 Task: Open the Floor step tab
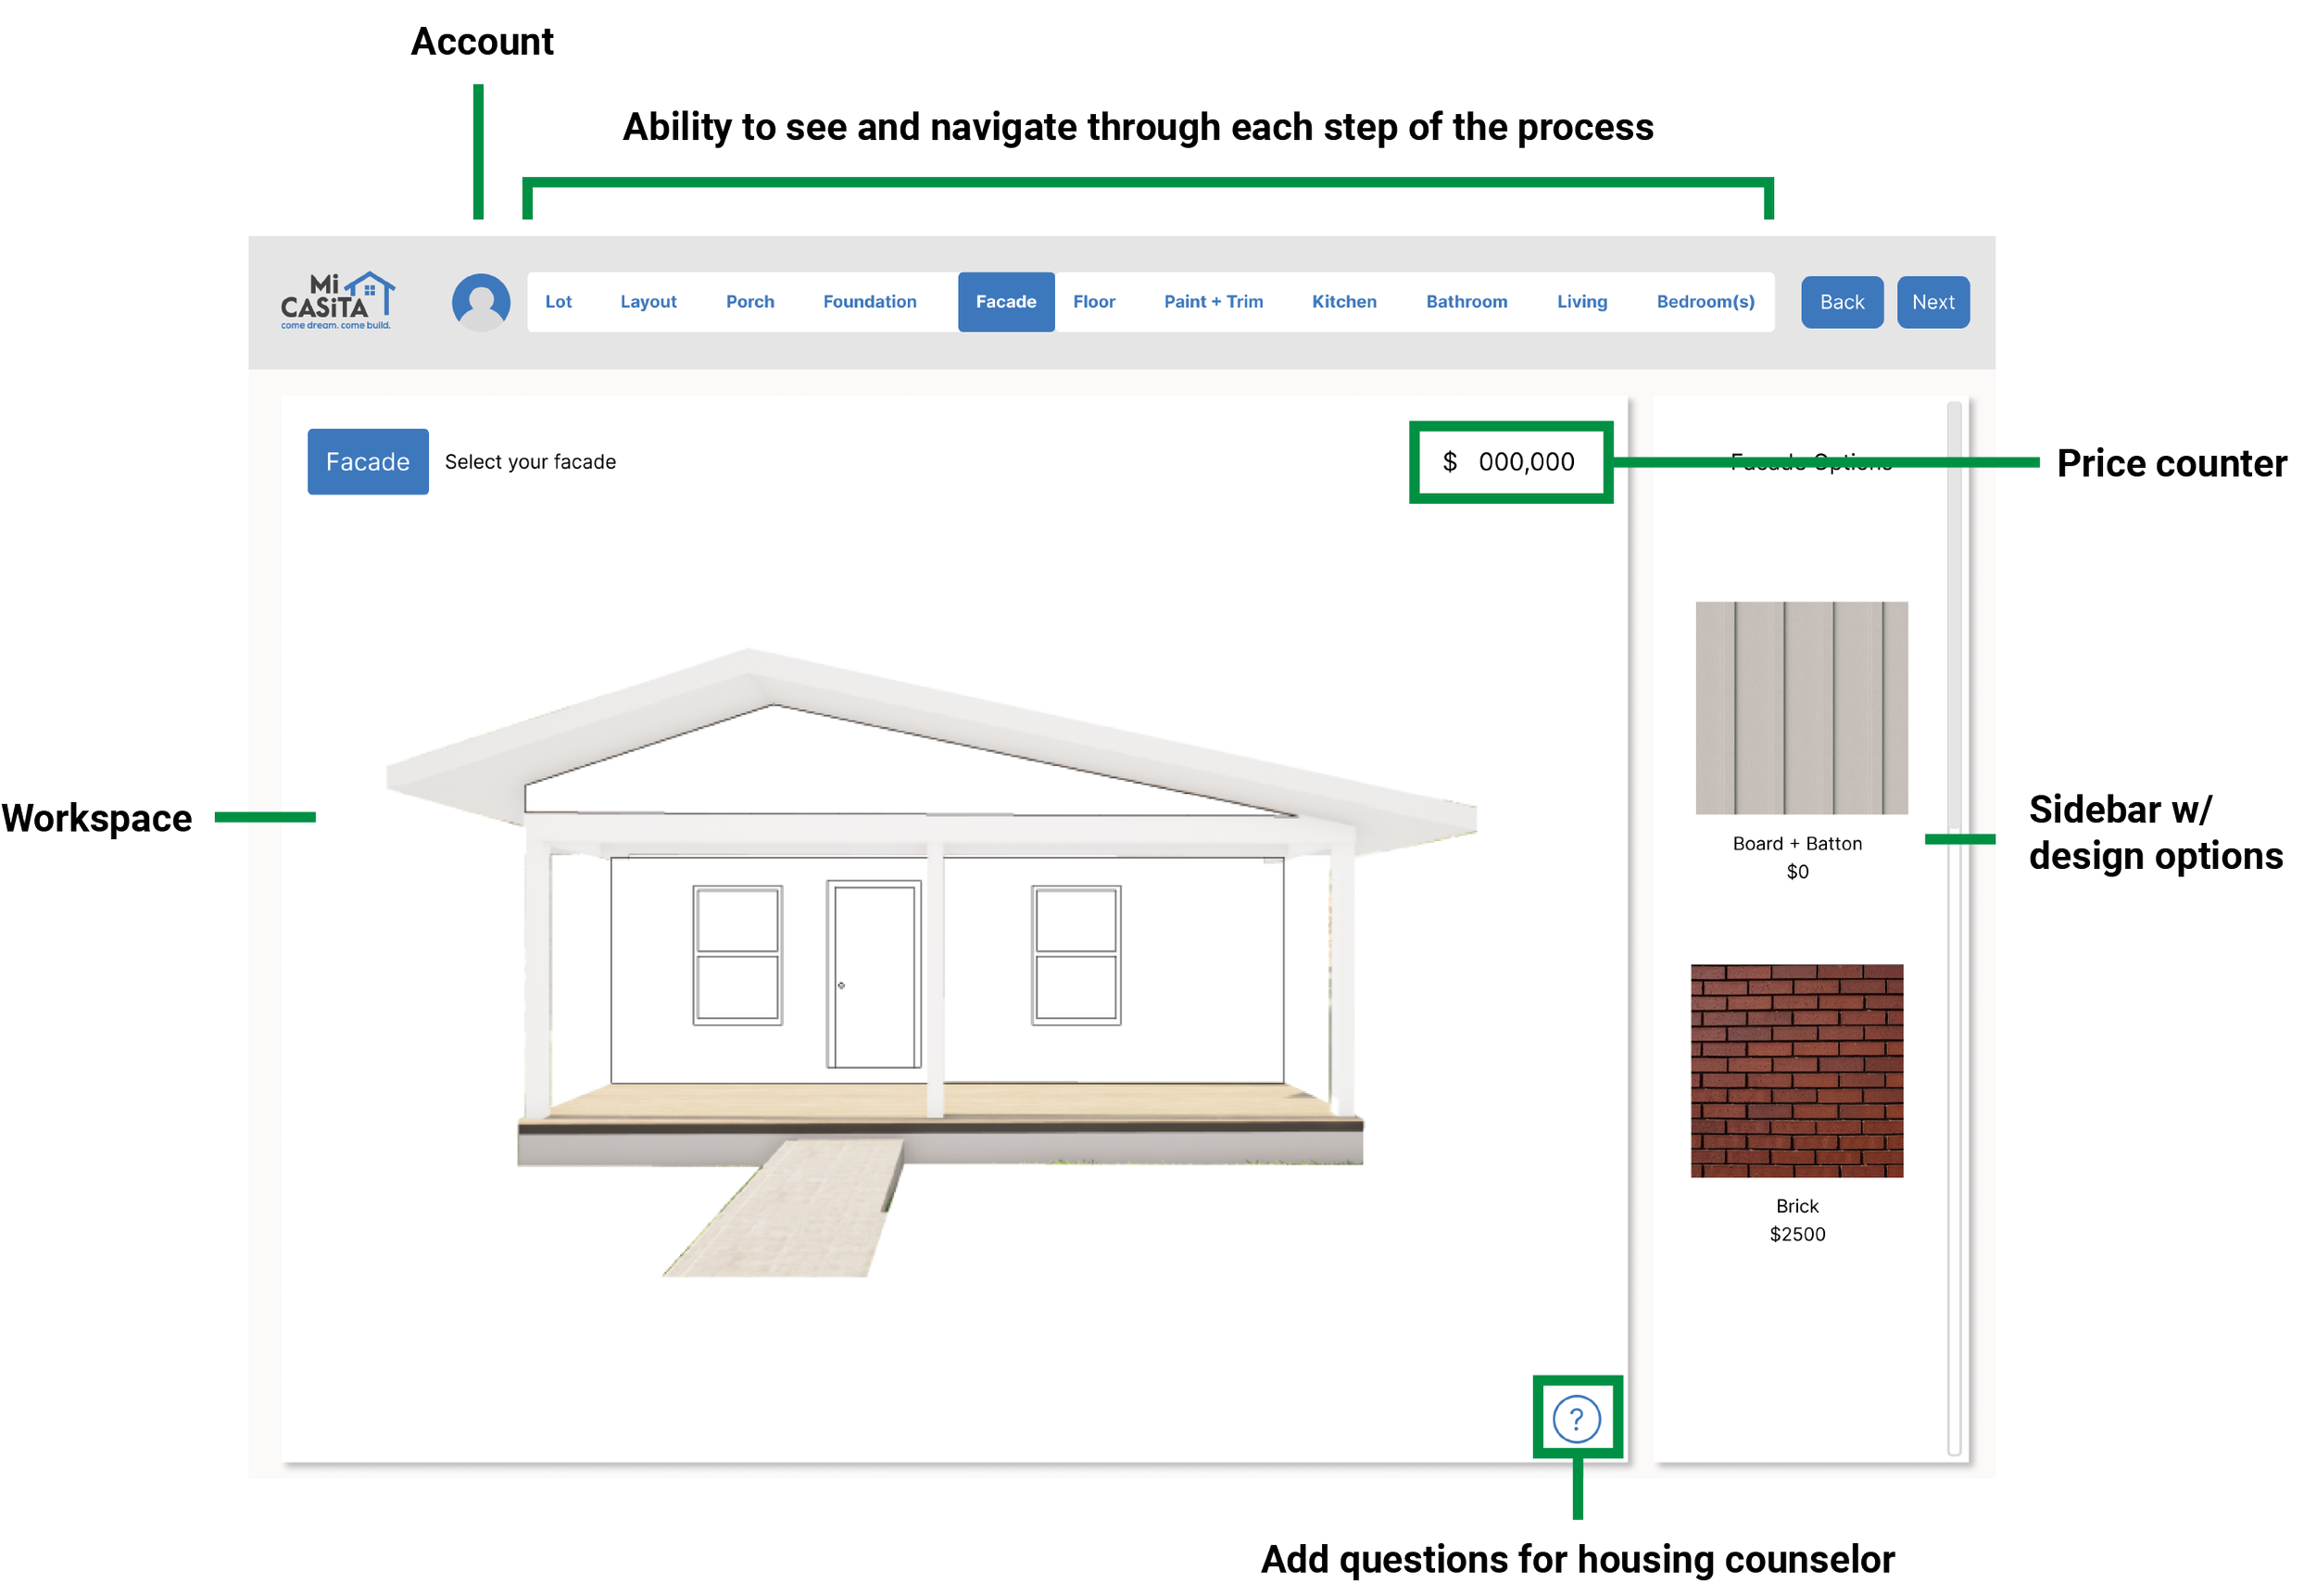click(x=1093, y=302)
